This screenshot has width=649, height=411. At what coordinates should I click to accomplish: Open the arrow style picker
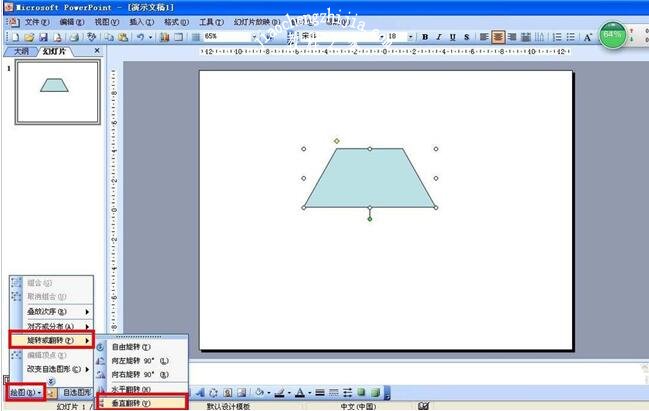tap(348, 392)
